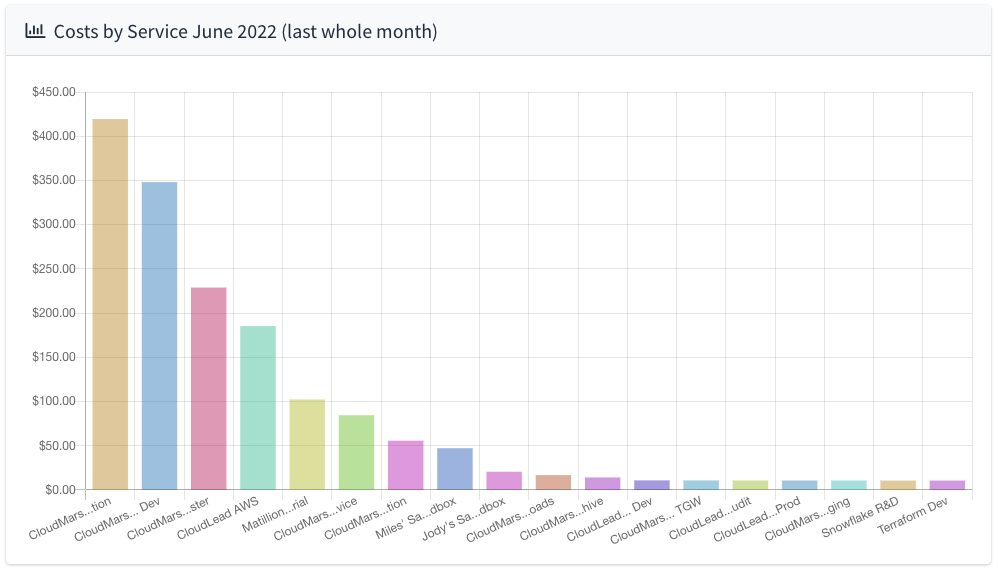Click the bar chart icon in the header

(35, 31)
